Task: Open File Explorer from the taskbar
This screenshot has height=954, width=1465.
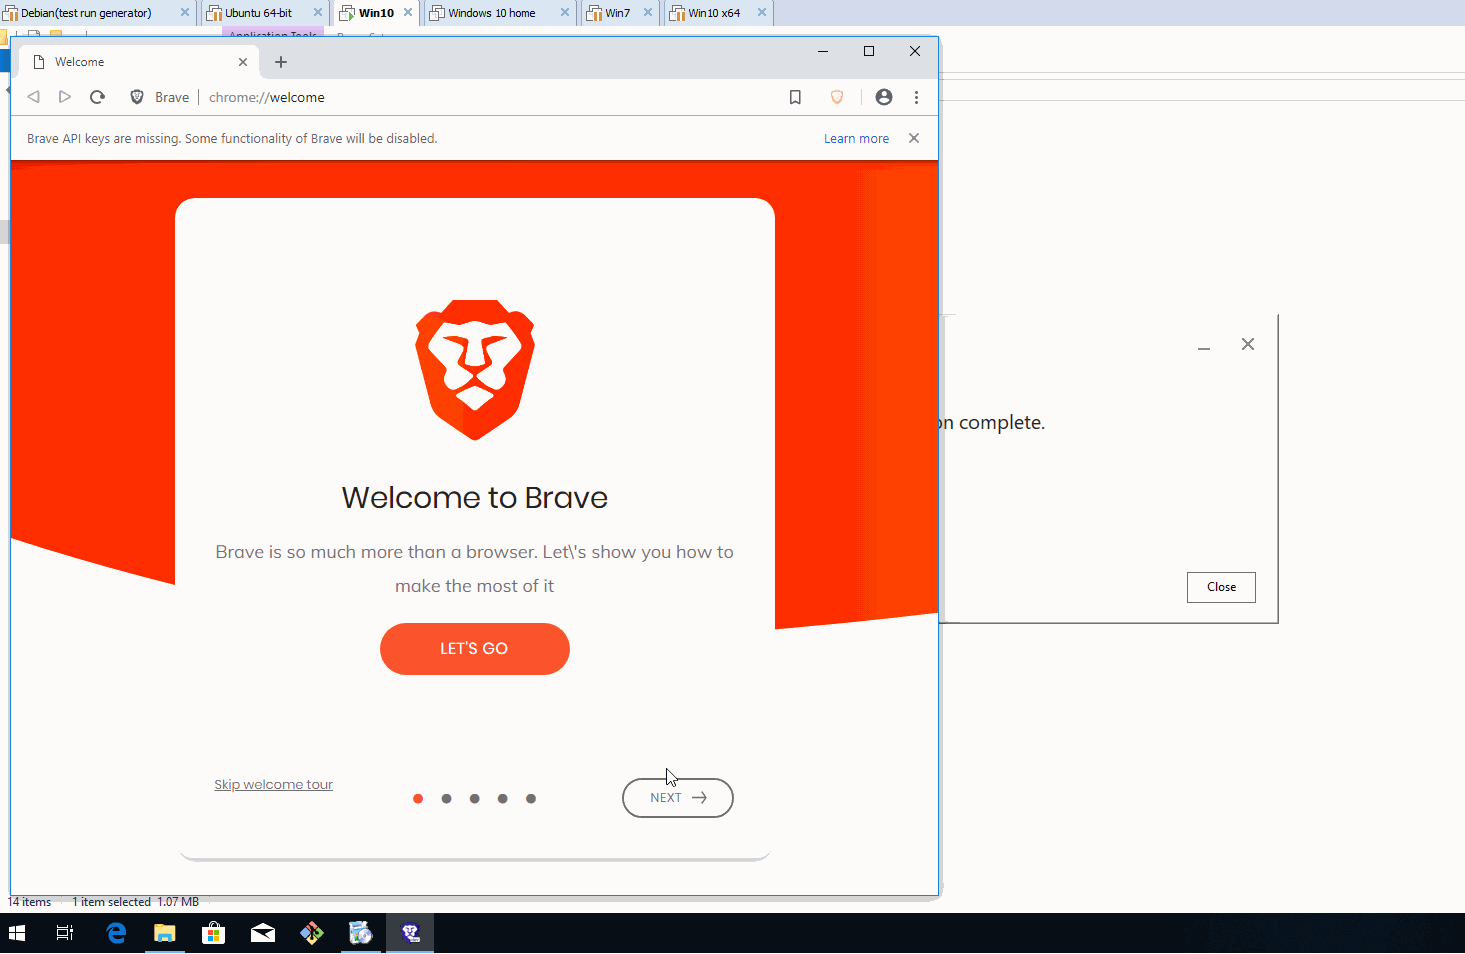Action: pyautogui.click(x=164, y=933)
